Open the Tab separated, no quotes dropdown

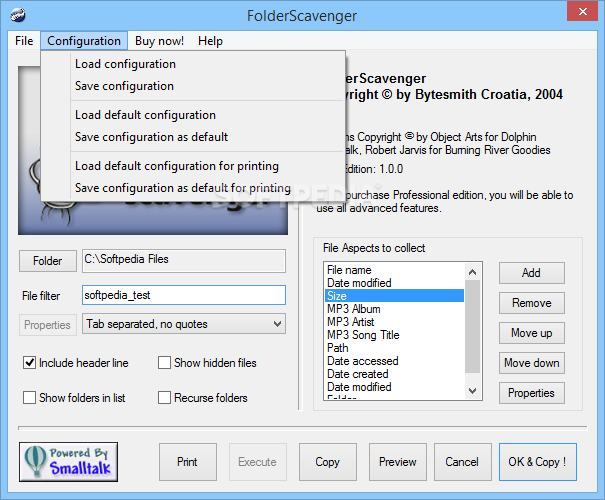(184, 324)
